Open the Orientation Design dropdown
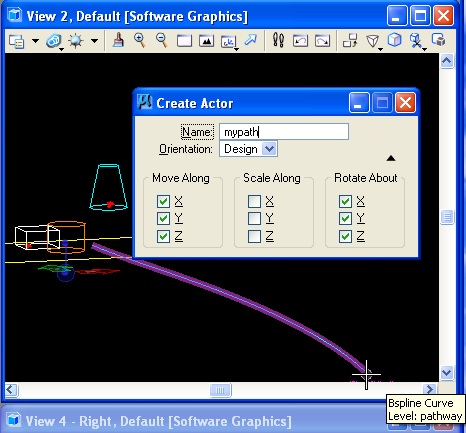This screenshot has height=433, width=466. click(x=269, y=149)
